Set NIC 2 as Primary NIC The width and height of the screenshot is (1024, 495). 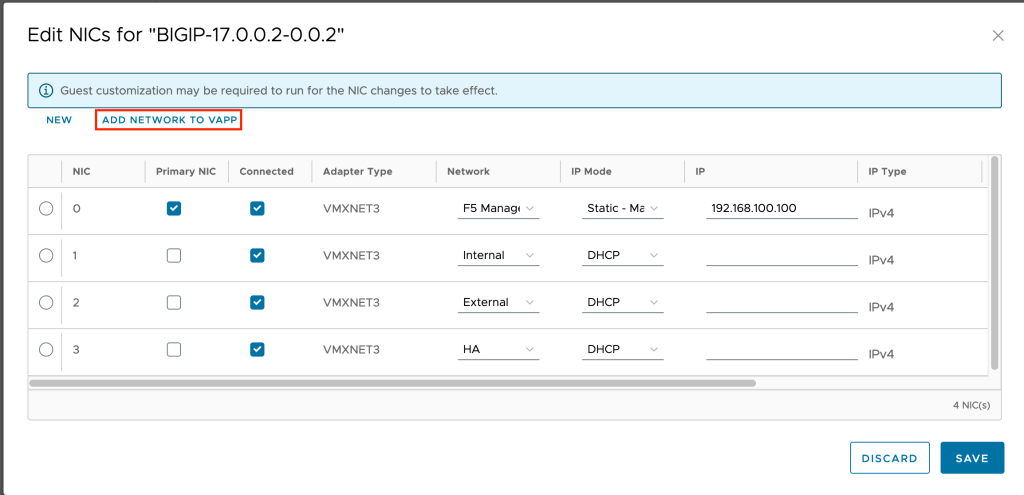tap(174, 302)
